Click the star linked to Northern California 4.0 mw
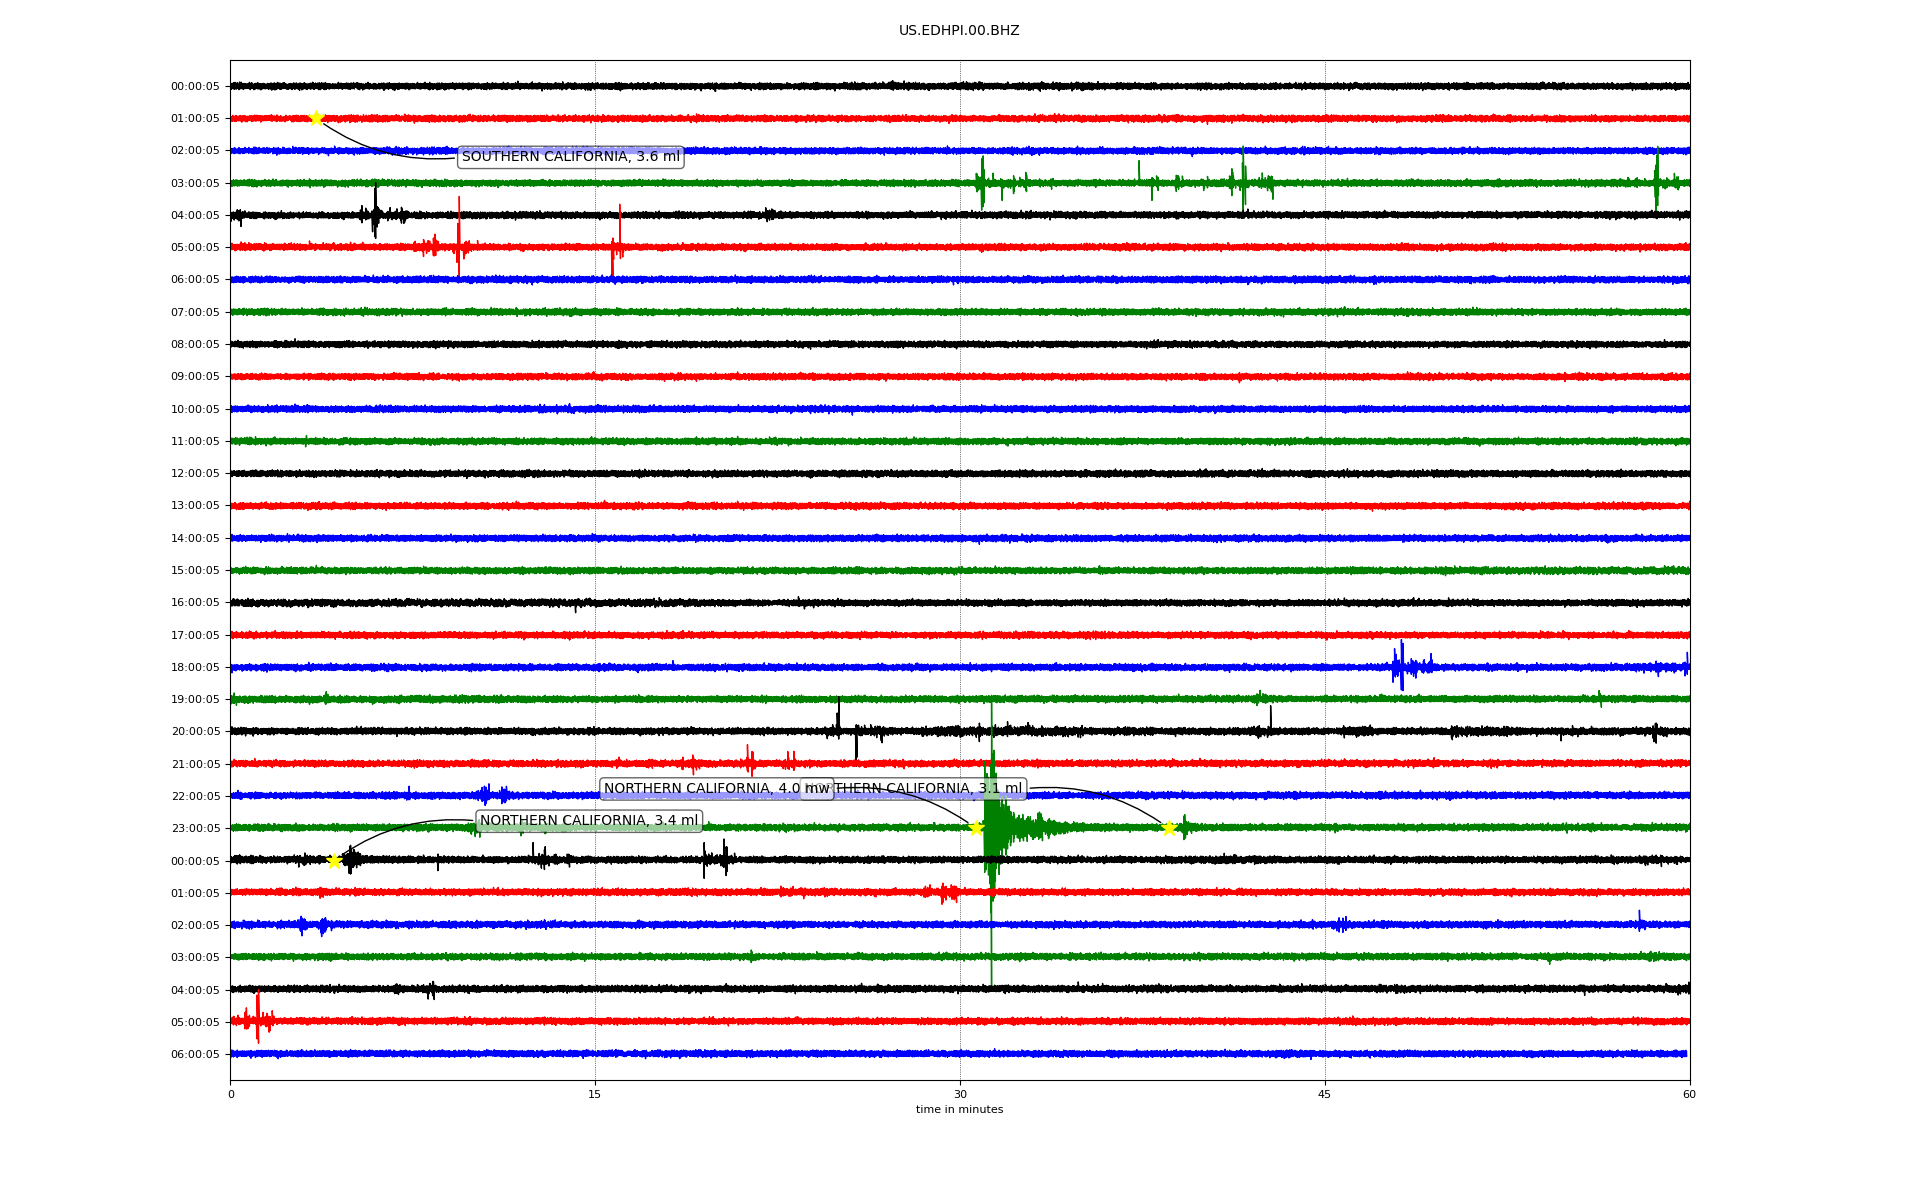 (976, 828)
